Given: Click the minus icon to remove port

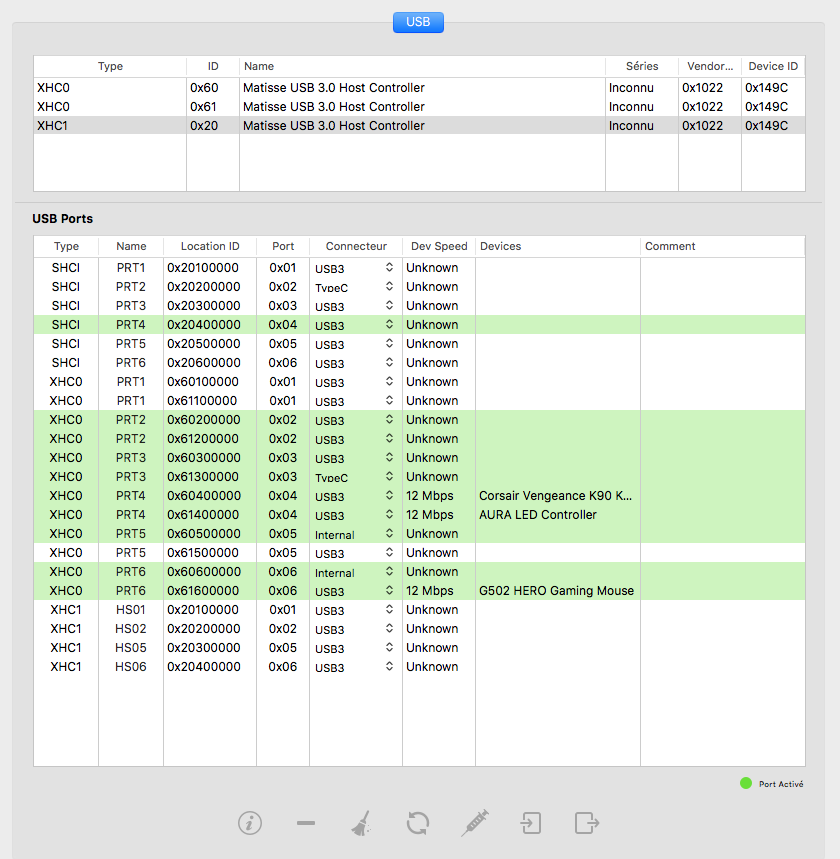Looking at the screenshot, I should point(306,823).
